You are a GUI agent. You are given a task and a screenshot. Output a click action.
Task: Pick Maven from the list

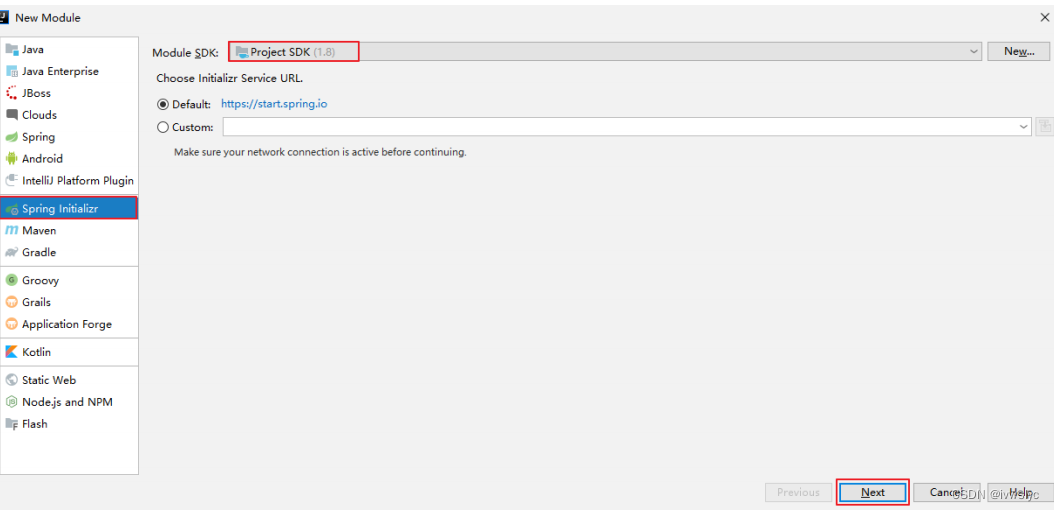tap(70, 231)
